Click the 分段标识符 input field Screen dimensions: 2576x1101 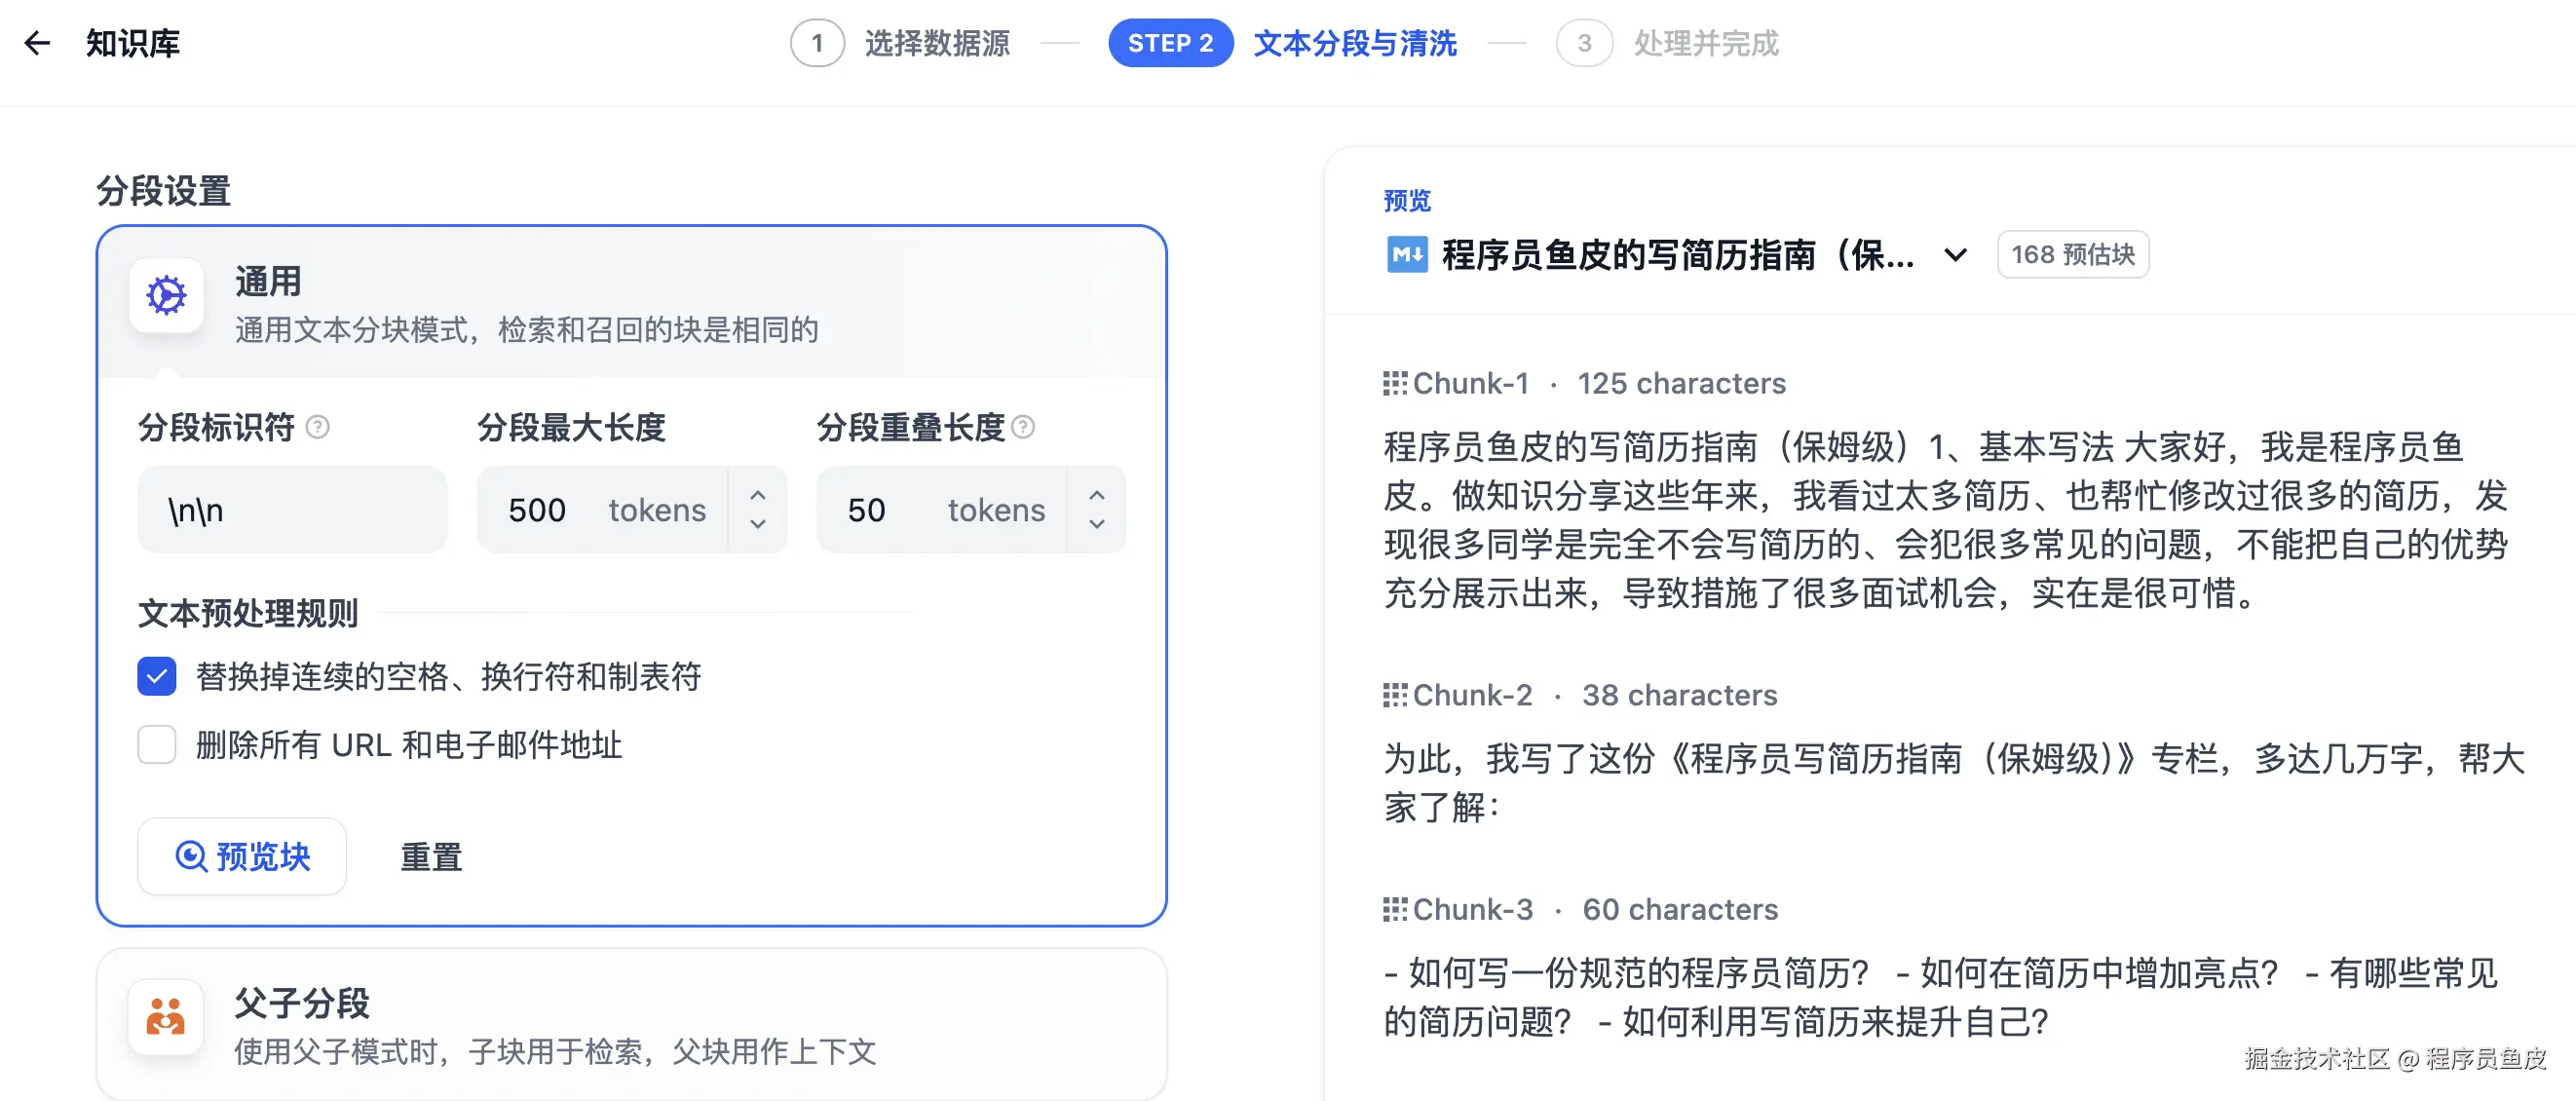pos(292,510)
